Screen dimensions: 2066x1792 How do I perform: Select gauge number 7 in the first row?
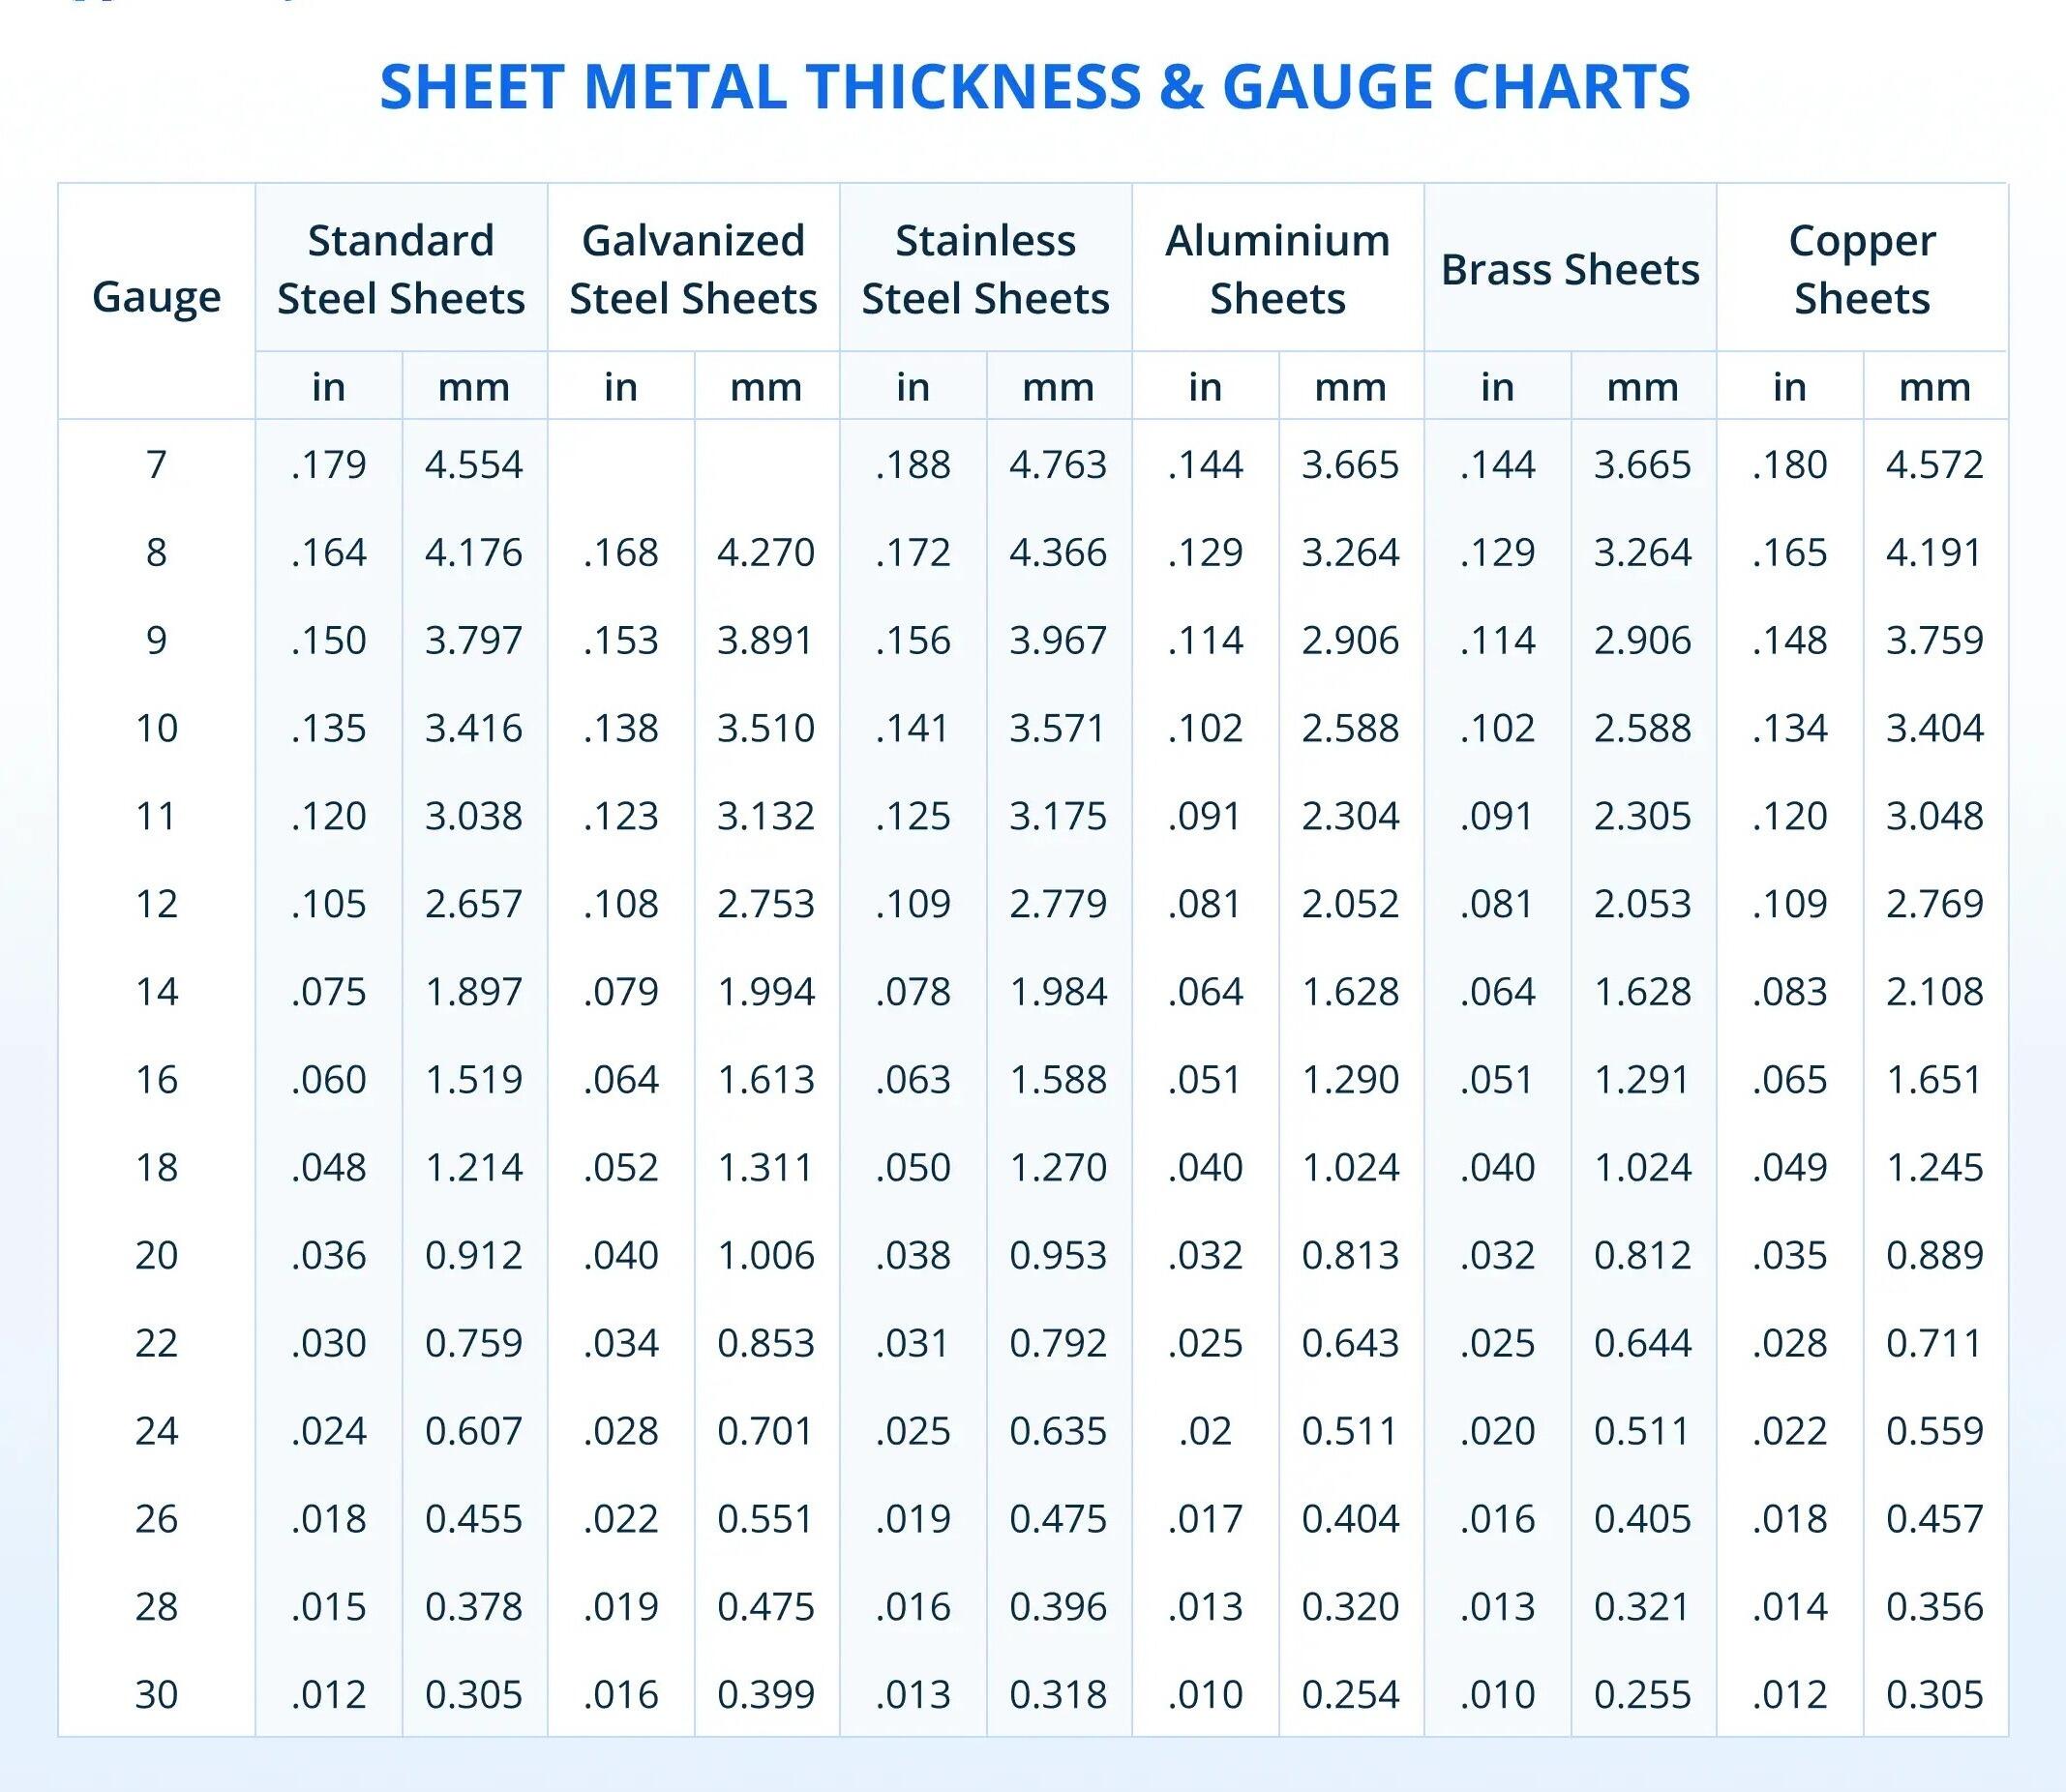coord(157,463)
